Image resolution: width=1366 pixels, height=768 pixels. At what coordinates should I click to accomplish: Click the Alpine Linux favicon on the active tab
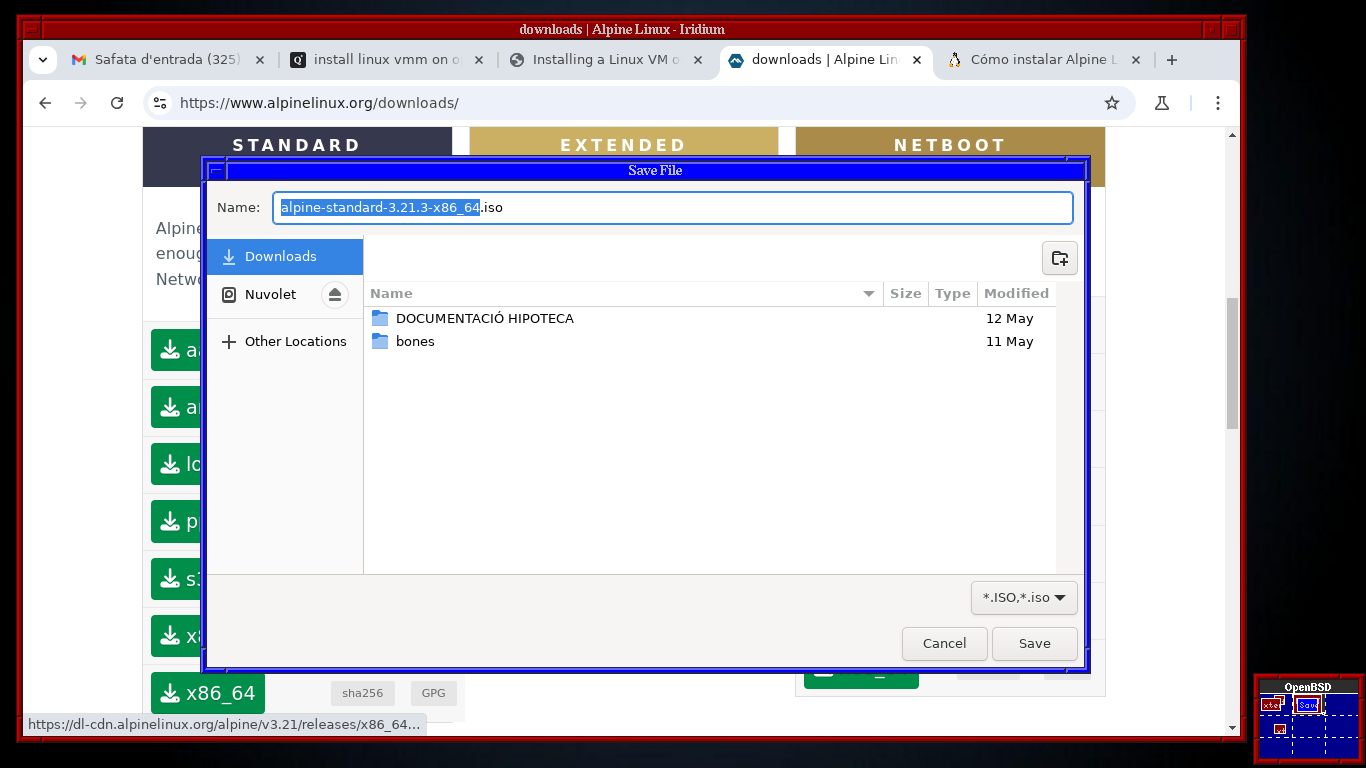point(736,60)
